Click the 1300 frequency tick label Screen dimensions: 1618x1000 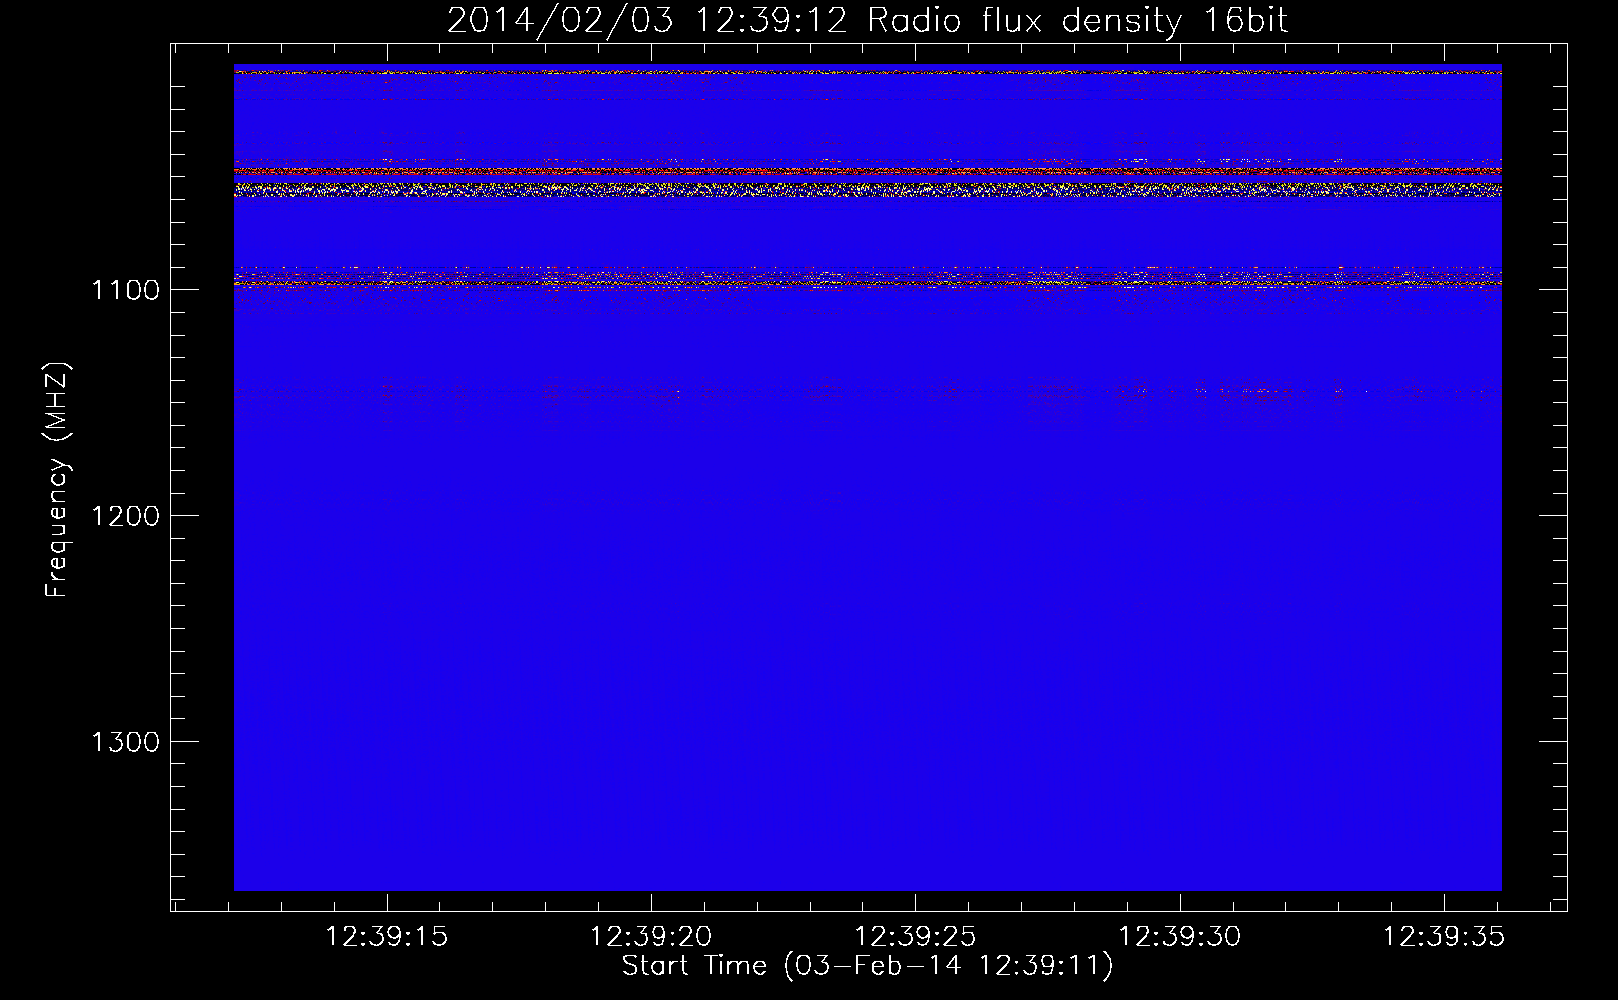point(125,742)
